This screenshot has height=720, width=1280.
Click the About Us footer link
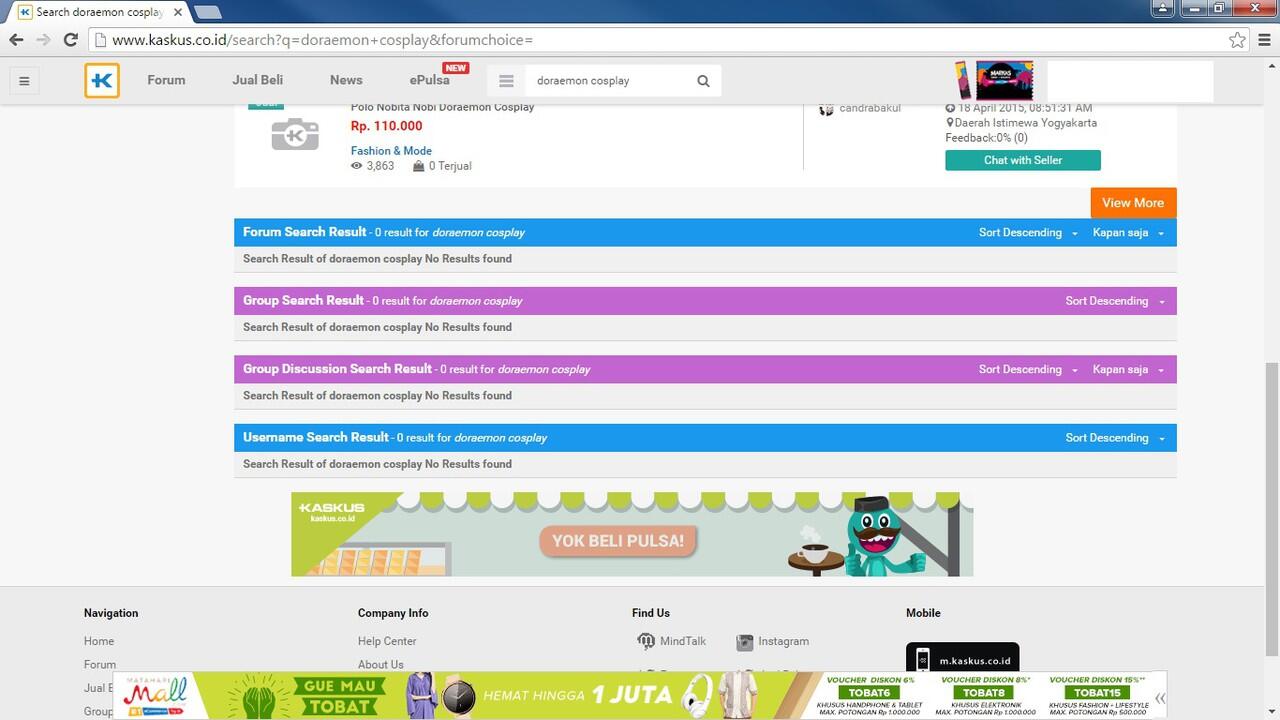(381, 664)
